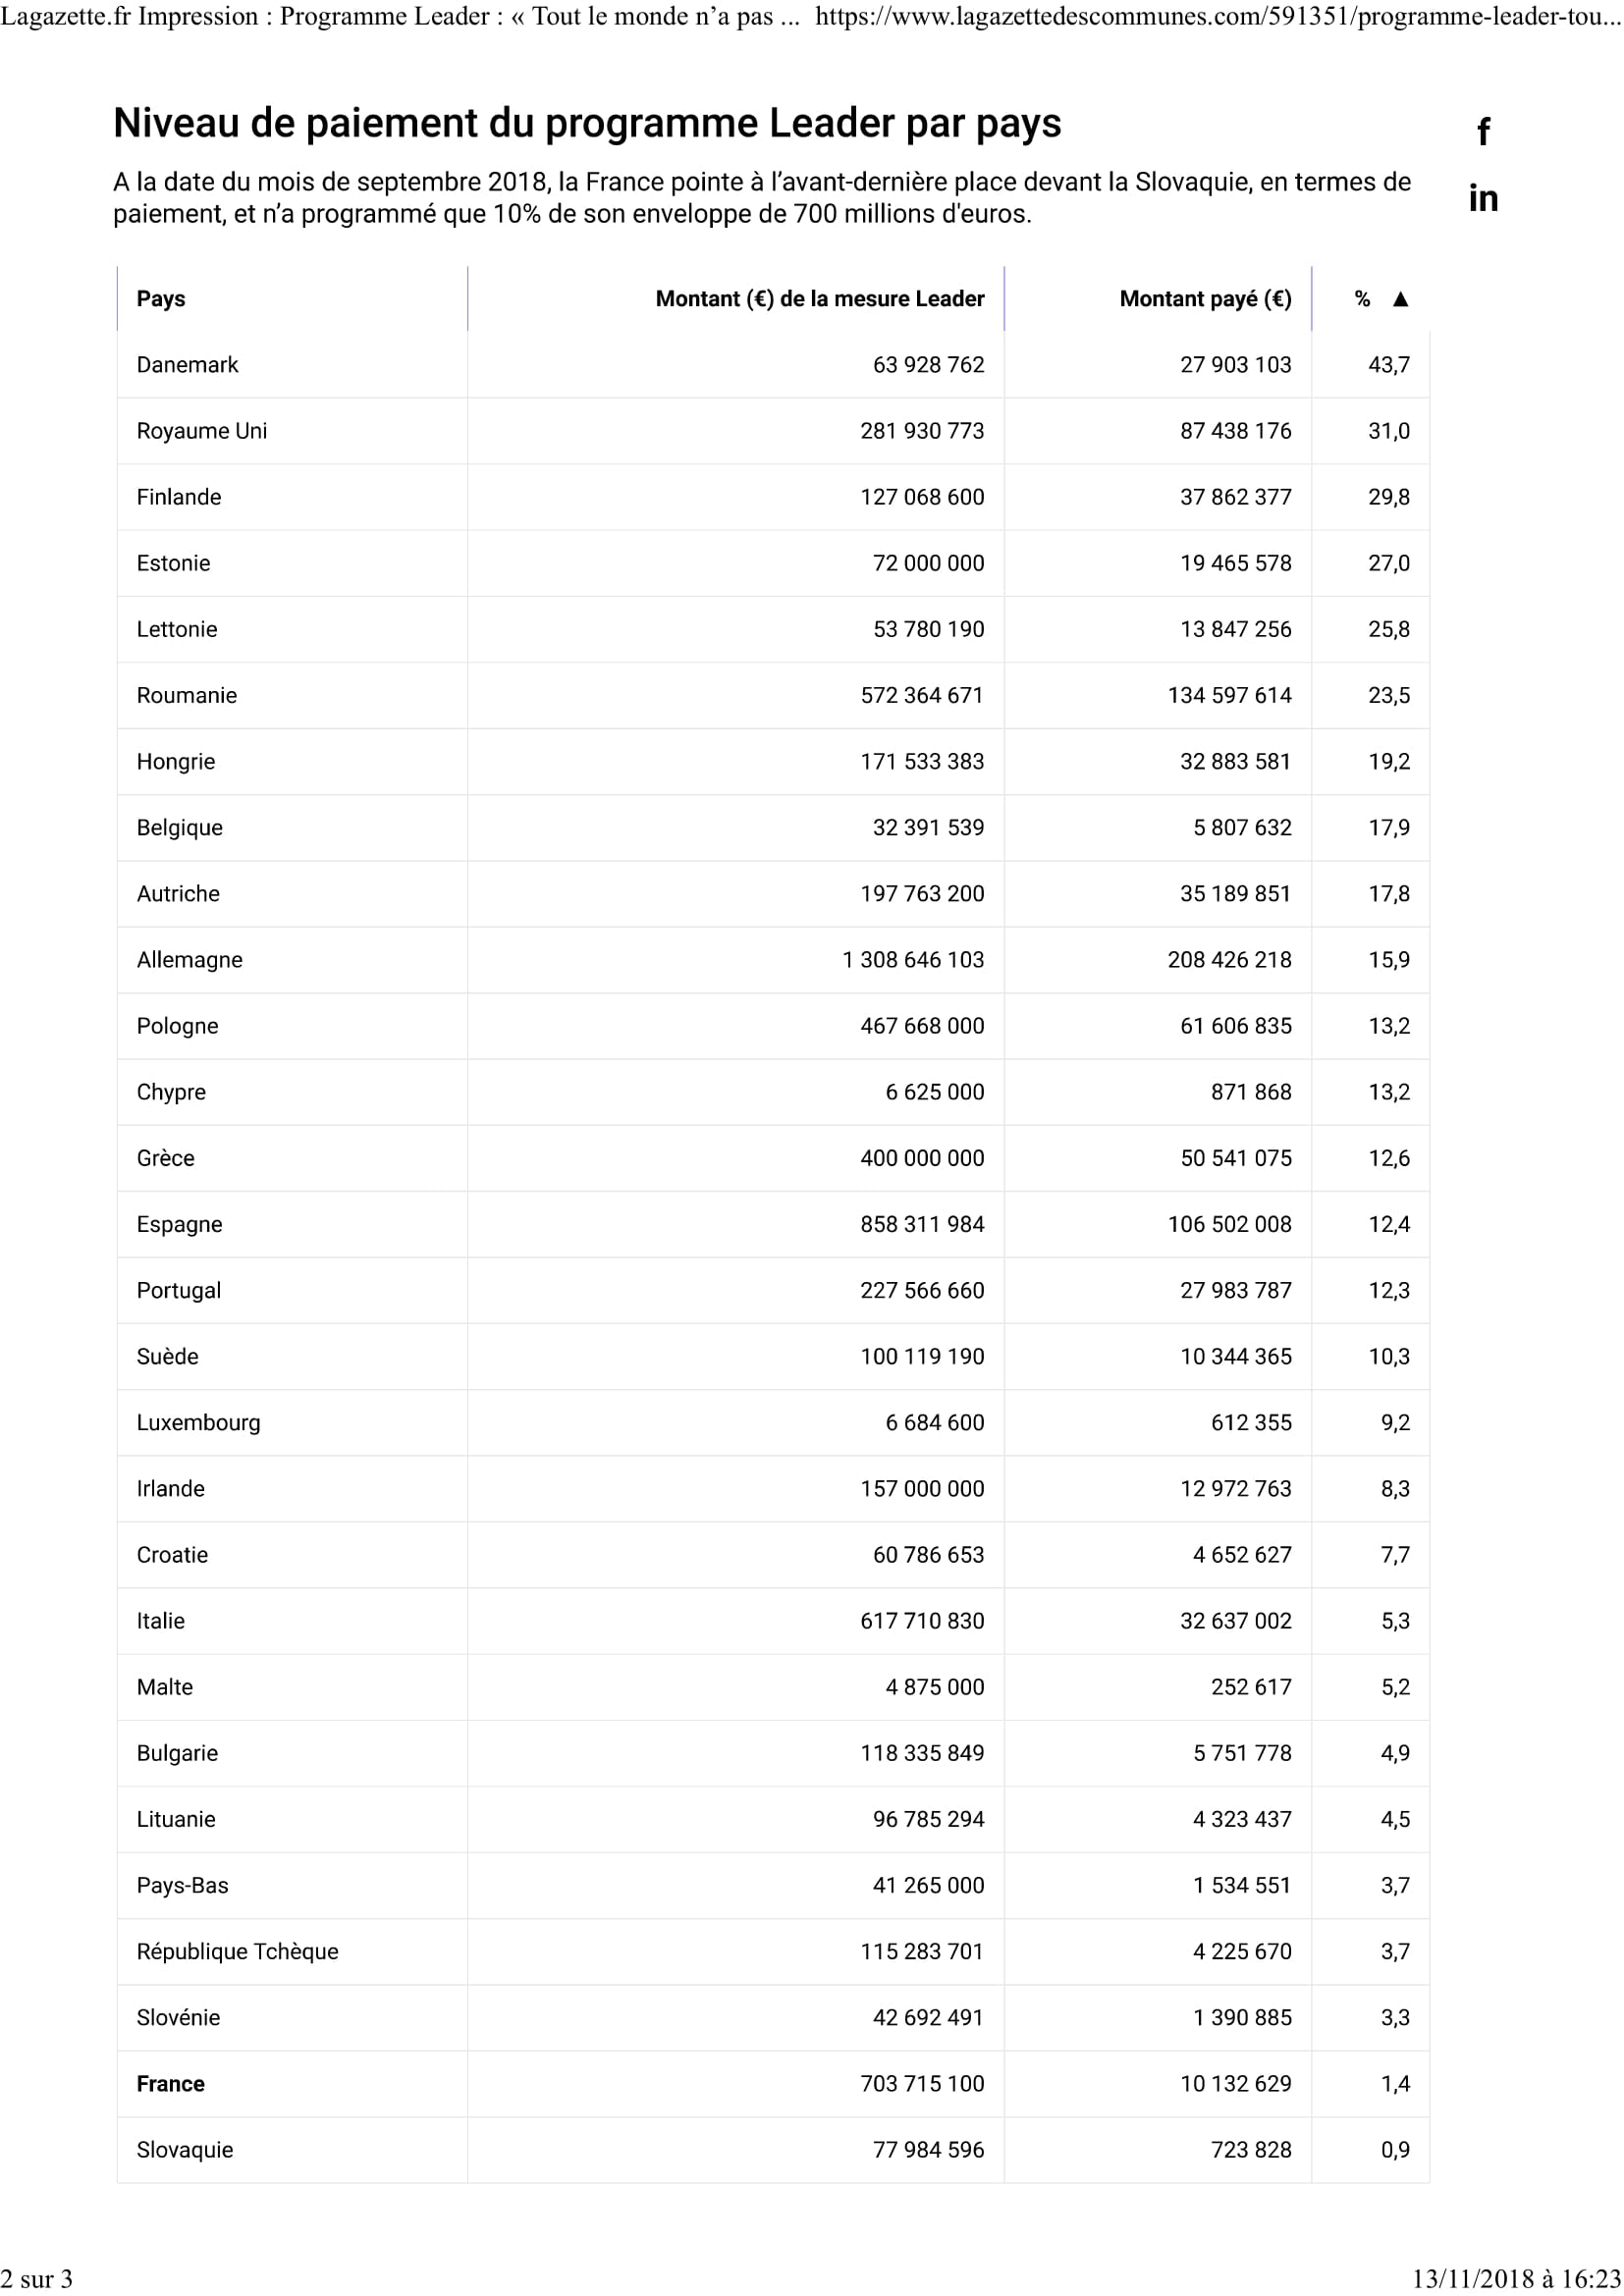1624x2296 pixels.
Task: Click the chart title Niveau de paiement
Action: tap(587, 123)
